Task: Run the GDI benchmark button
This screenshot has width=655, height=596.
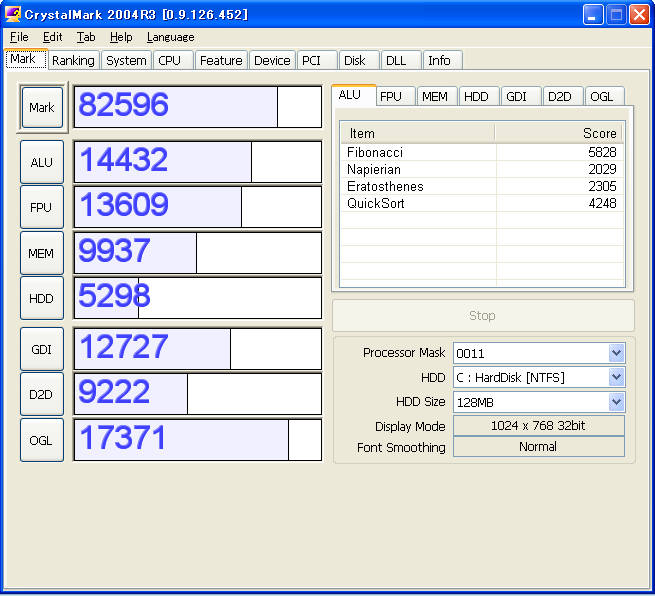Action: (42, 349)
